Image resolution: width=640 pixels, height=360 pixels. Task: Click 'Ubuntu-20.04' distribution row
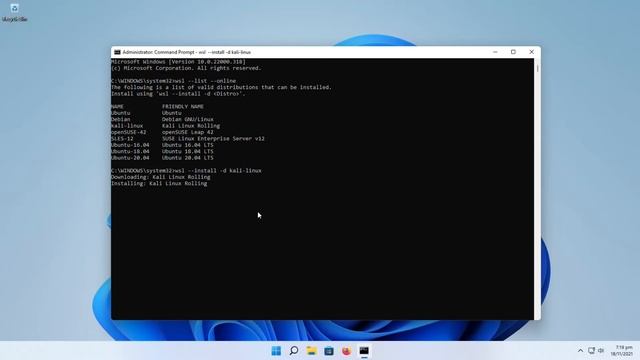162,158
